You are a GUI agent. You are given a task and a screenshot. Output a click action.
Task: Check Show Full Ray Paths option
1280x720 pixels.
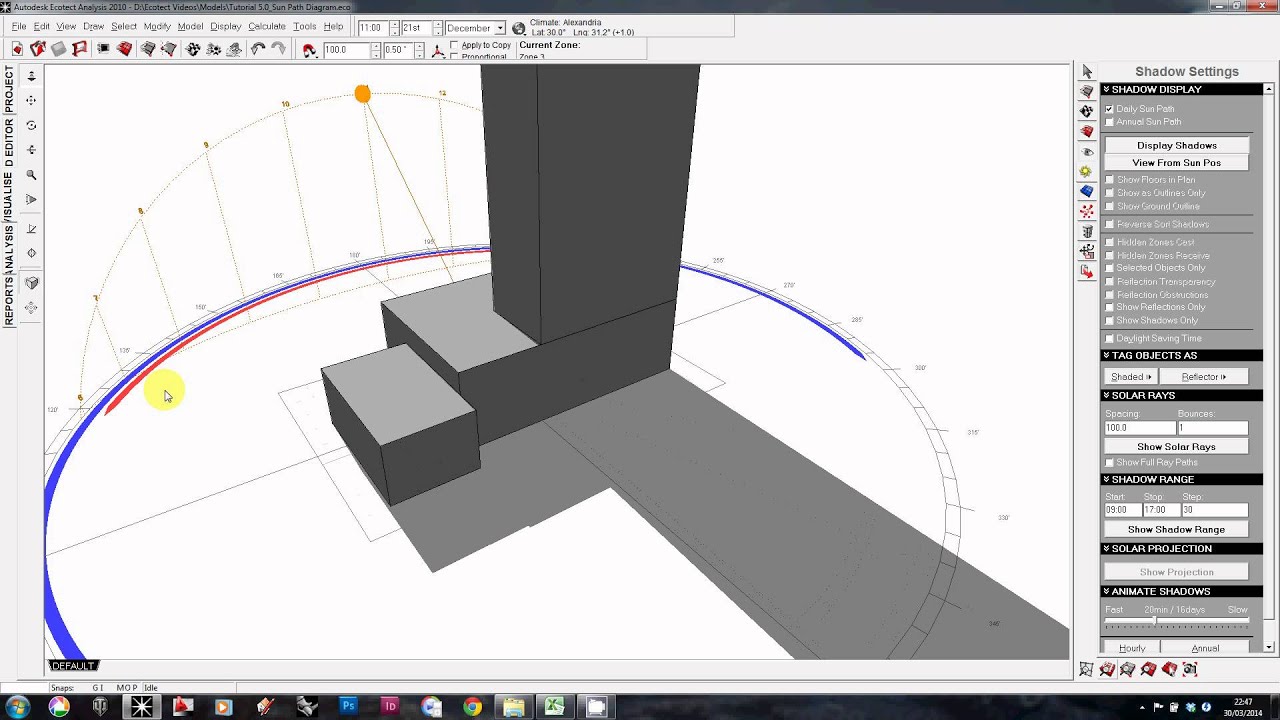pyautogui.click(x=1109, y=463)
